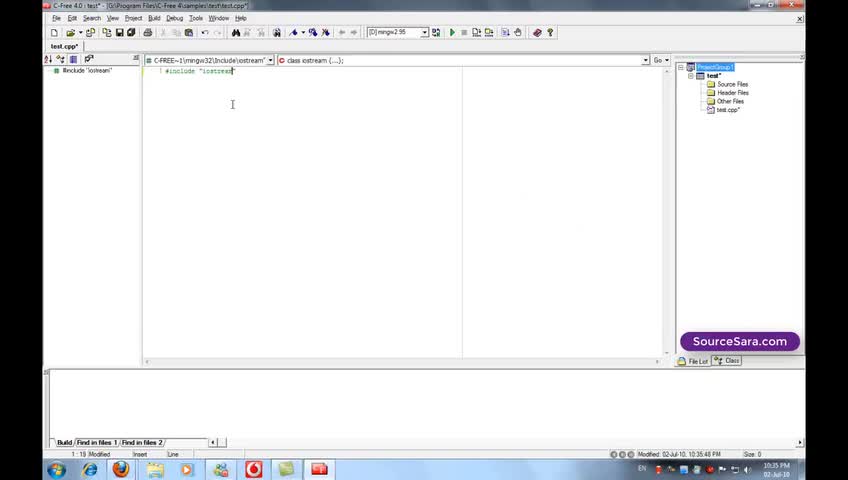The image size is (848, 480).
Task: Open the Project menu
Action: (x=133, y=18)
